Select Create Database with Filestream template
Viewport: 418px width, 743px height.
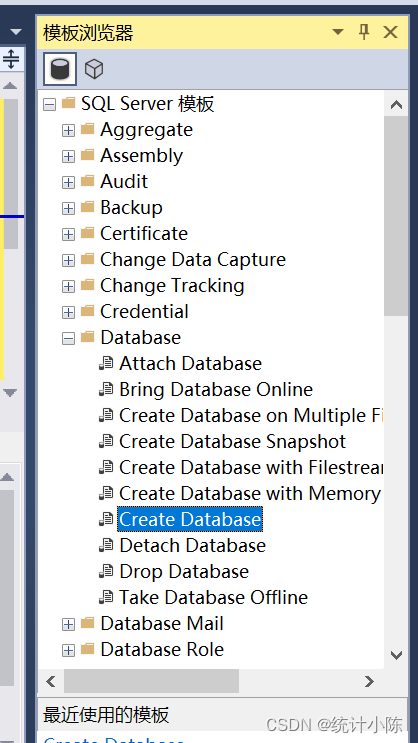click(x=251, y=468)
